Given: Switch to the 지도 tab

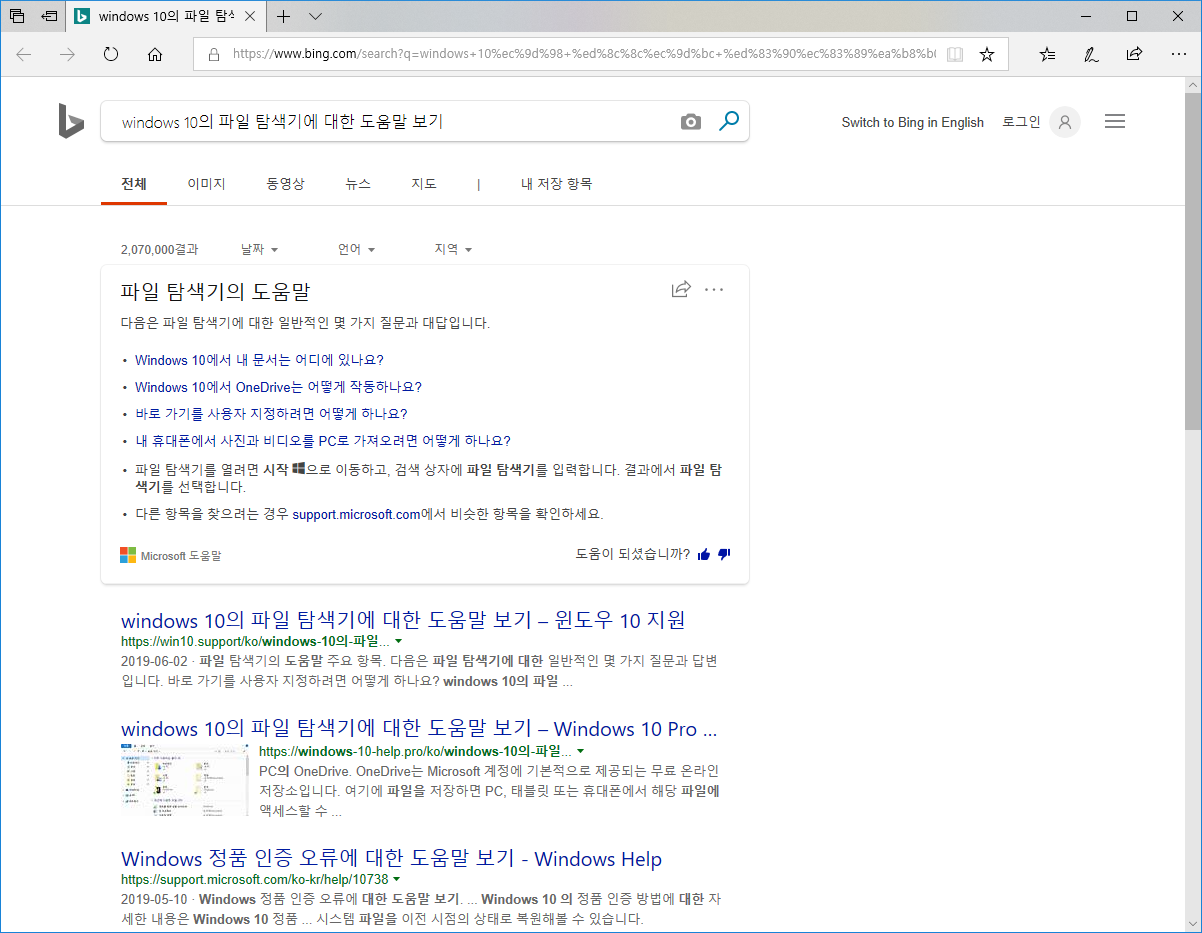Looking at the screenshot, I should (424, 184).
